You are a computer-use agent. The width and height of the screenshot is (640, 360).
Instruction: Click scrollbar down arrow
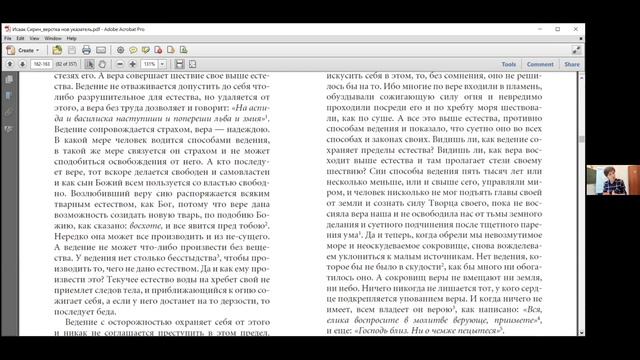click(x=581, y=333)
